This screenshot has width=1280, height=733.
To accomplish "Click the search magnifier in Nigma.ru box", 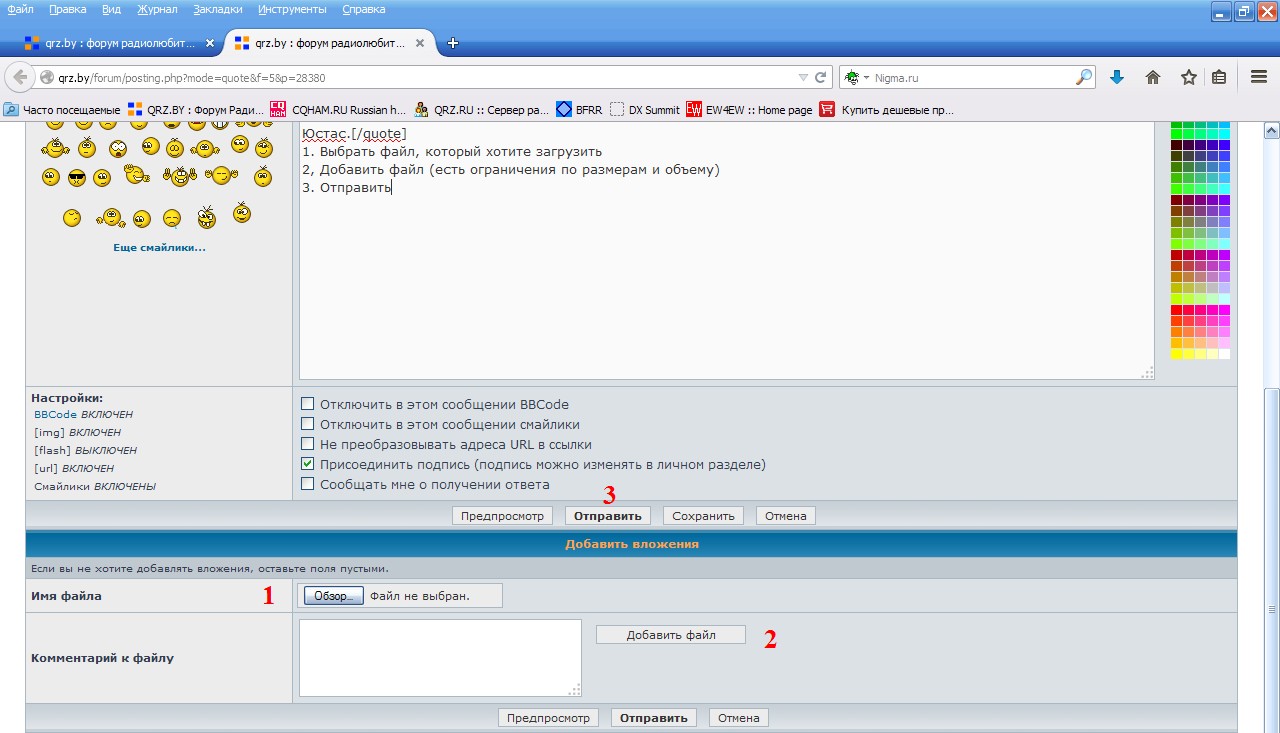I will coord(1083,77).
